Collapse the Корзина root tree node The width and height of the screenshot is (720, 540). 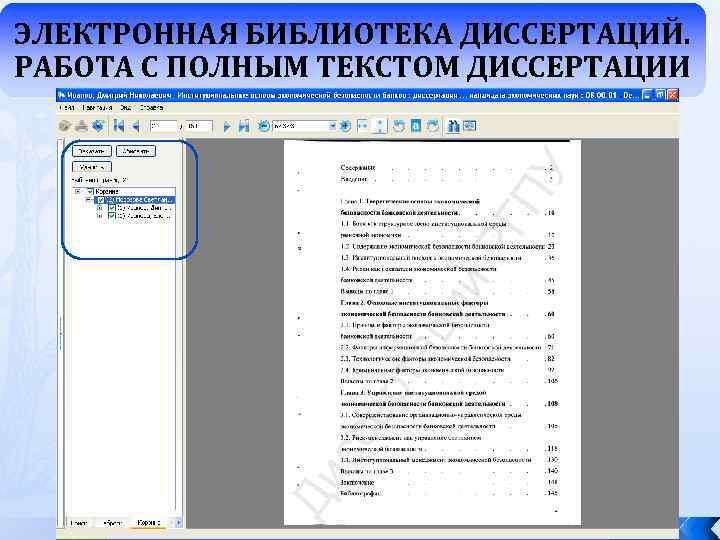[78, 191]
